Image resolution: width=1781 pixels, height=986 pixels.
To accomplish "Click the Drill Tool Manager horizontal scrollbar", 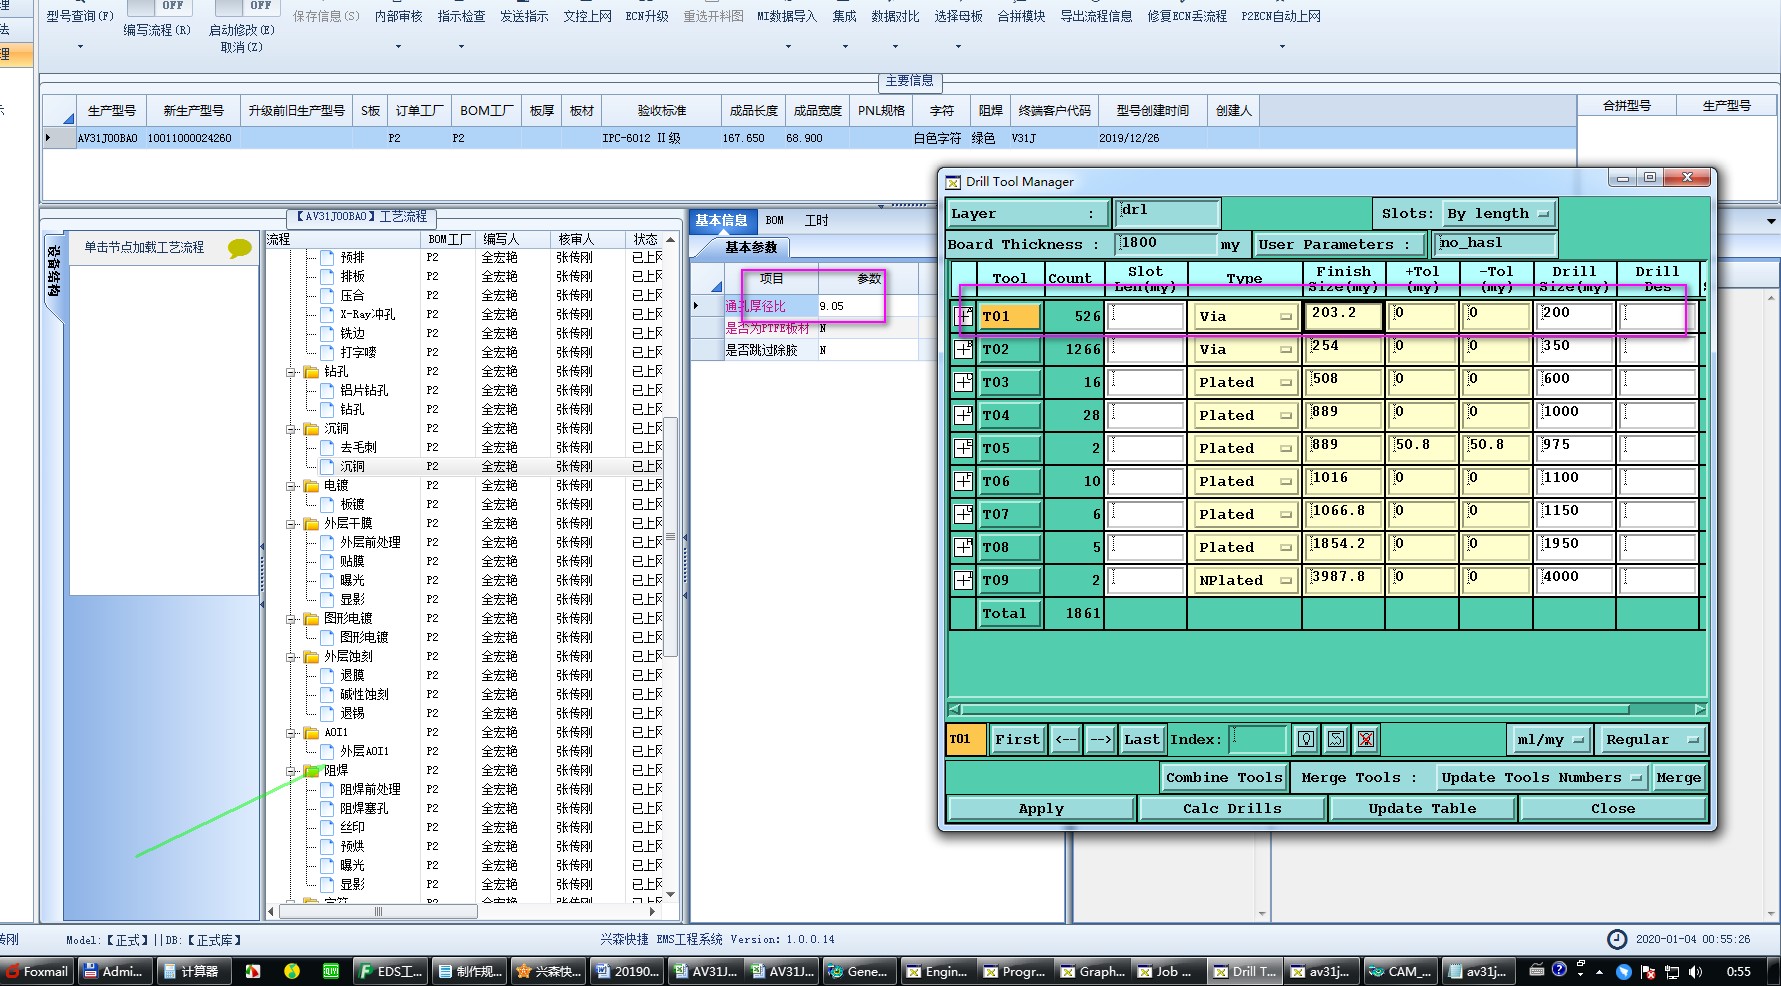I will (x=1327, y=709).
